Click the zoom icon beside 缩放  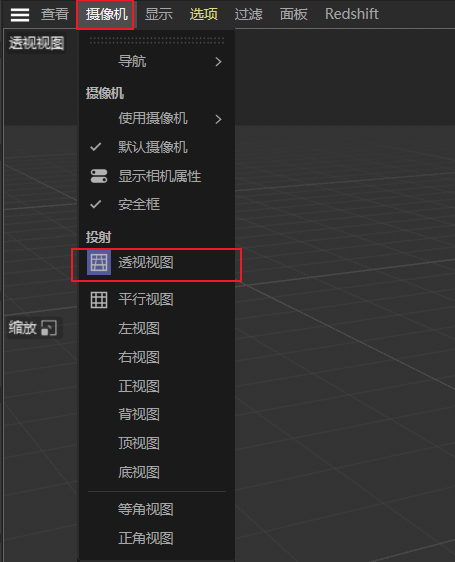(49, 328)
